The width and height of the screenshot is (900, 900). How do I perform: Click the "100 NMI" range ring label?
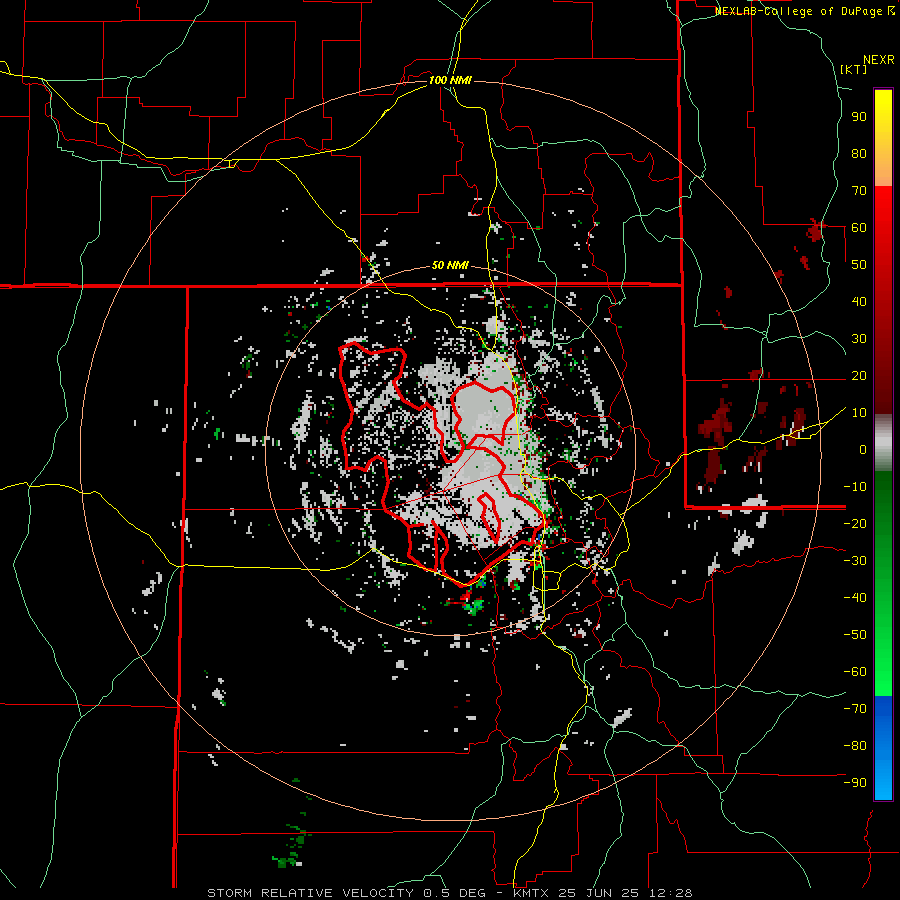click(450, 80)
